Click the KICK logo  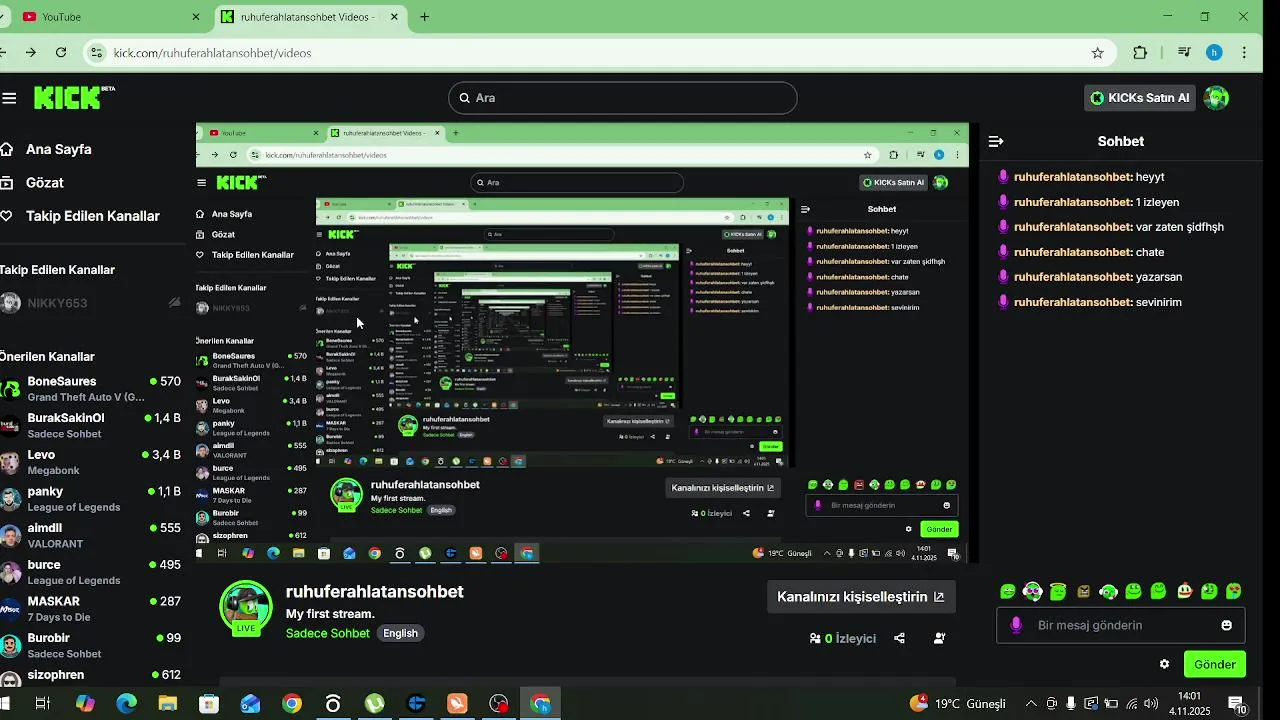pyautogui.click(x=74, y=97)
